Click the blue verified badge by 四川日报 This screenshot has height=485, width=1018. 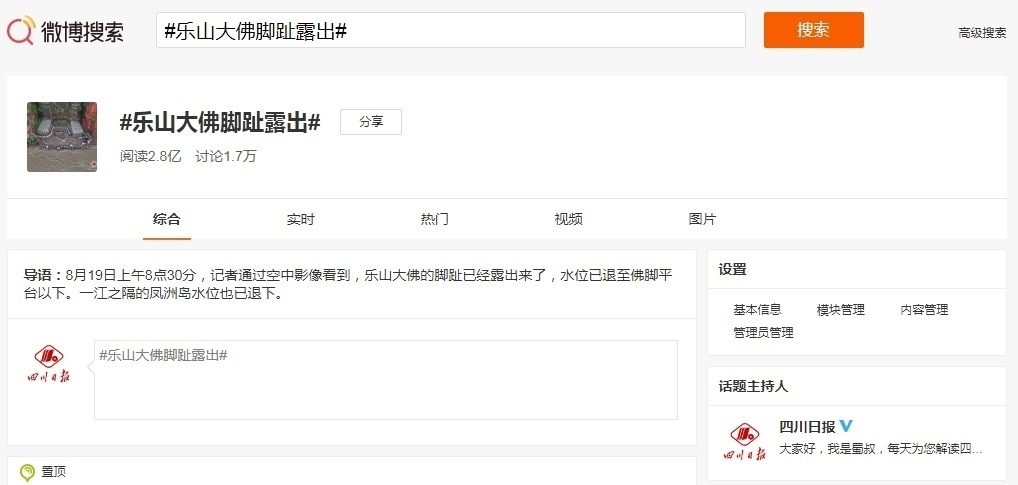[x=846, y=426]
